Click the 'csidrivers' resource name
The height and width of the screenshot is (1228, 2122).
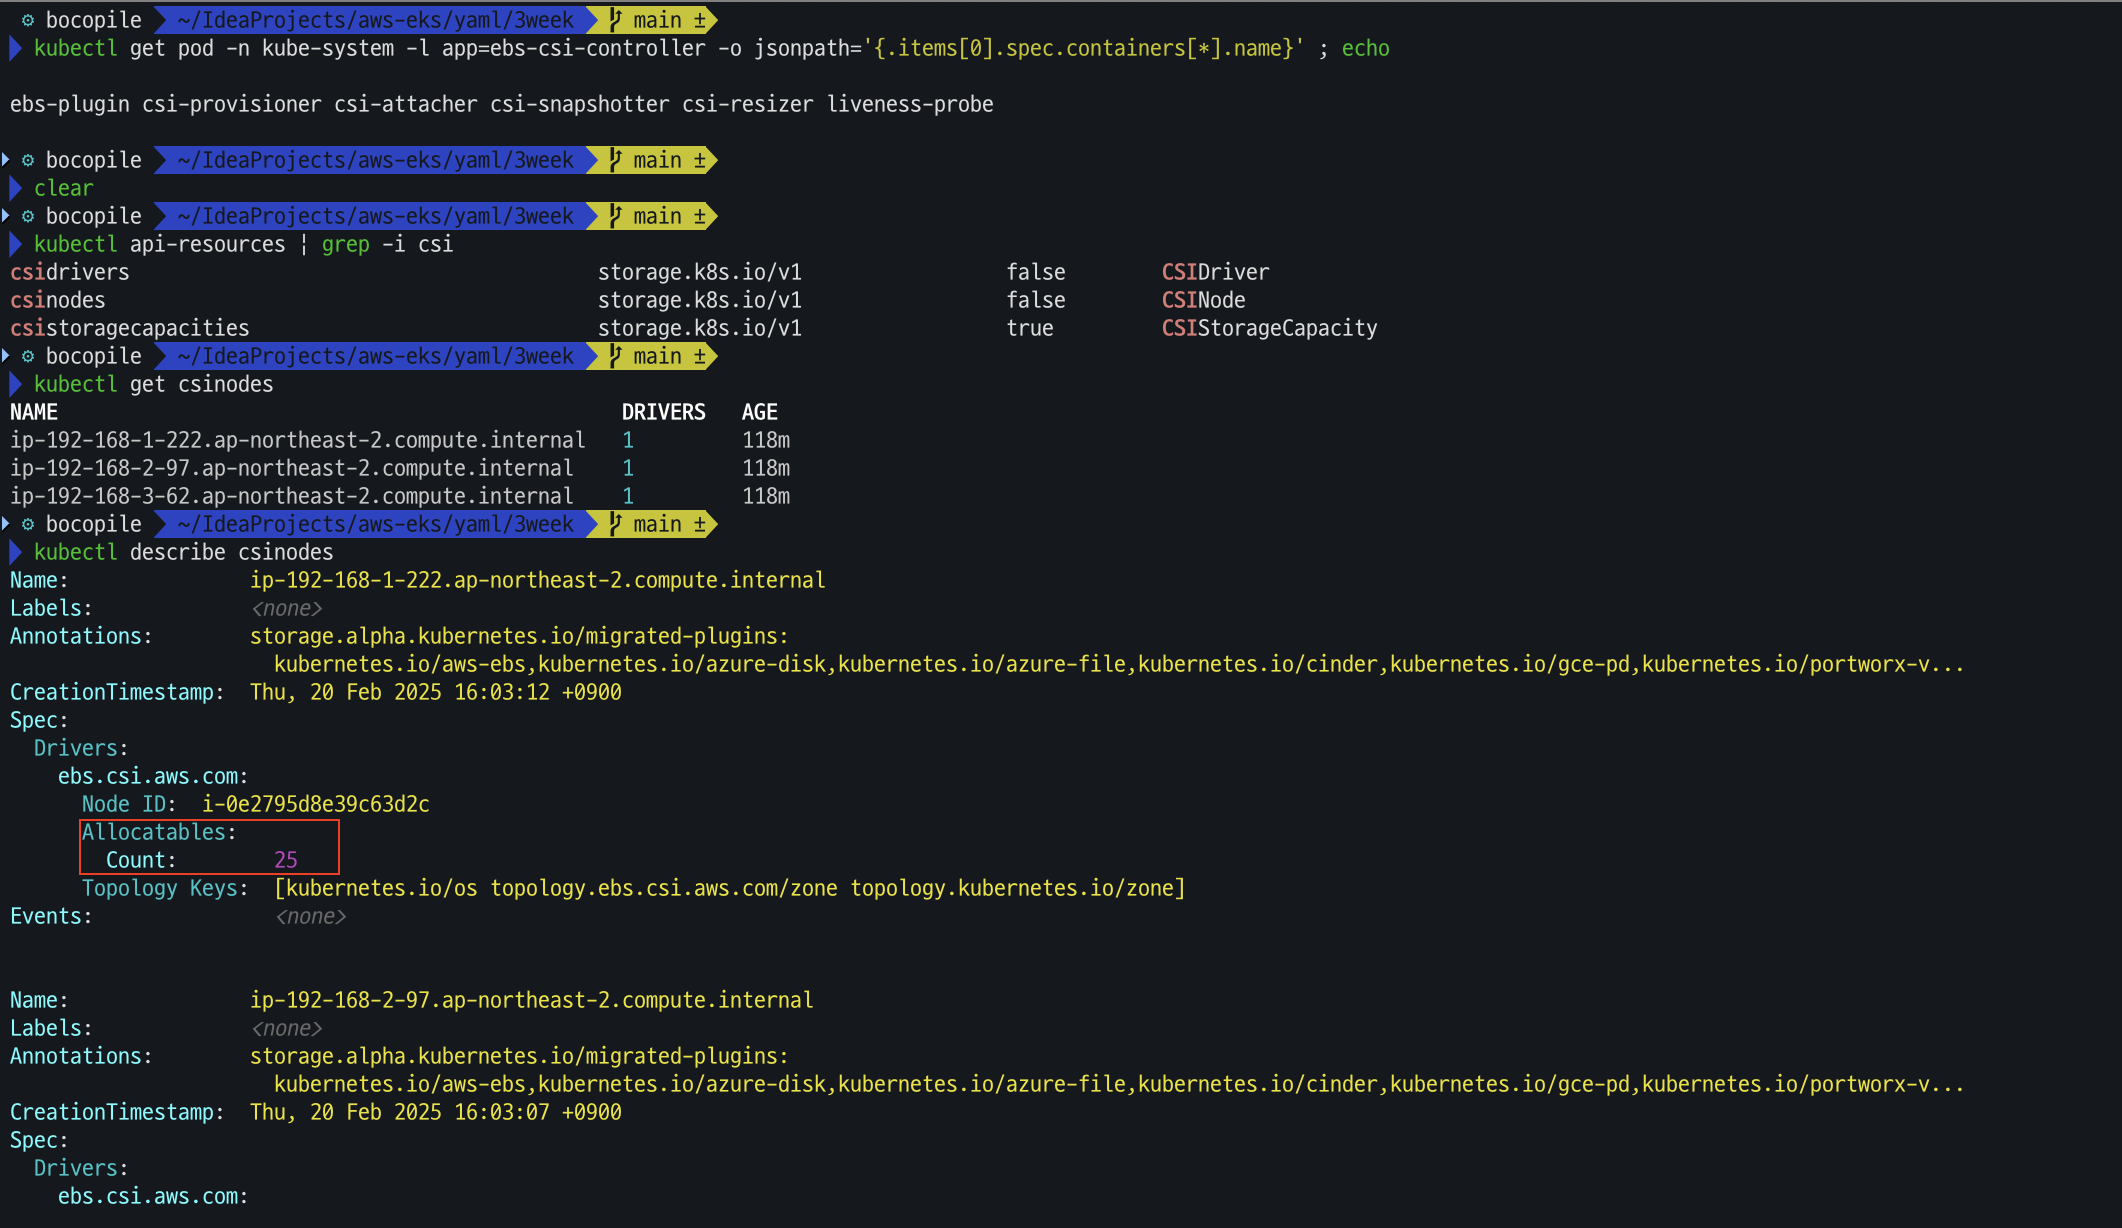tap(70, 272)
